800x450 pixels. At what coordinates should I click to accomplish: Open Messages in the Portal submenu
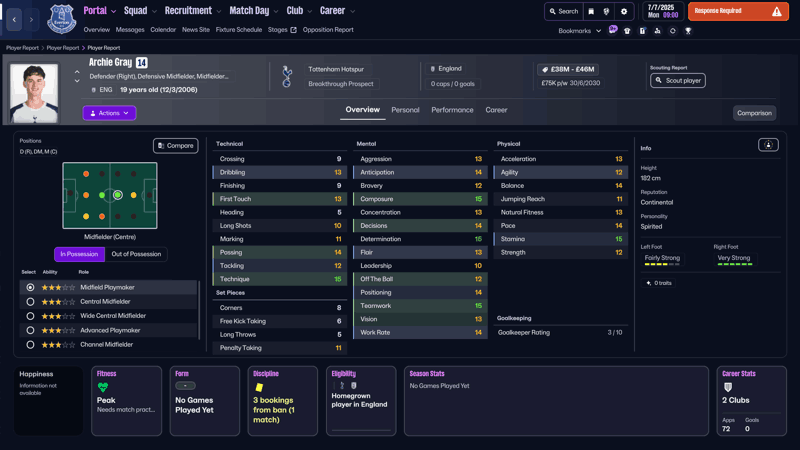(x=130, y=30)
